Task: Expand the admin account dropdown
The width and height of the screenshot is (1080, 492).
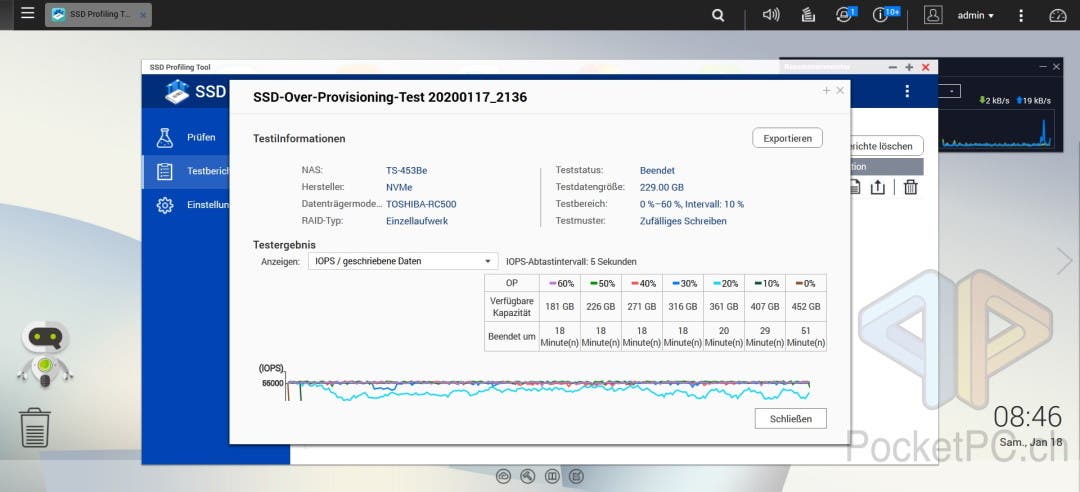Action: point(975,15)
